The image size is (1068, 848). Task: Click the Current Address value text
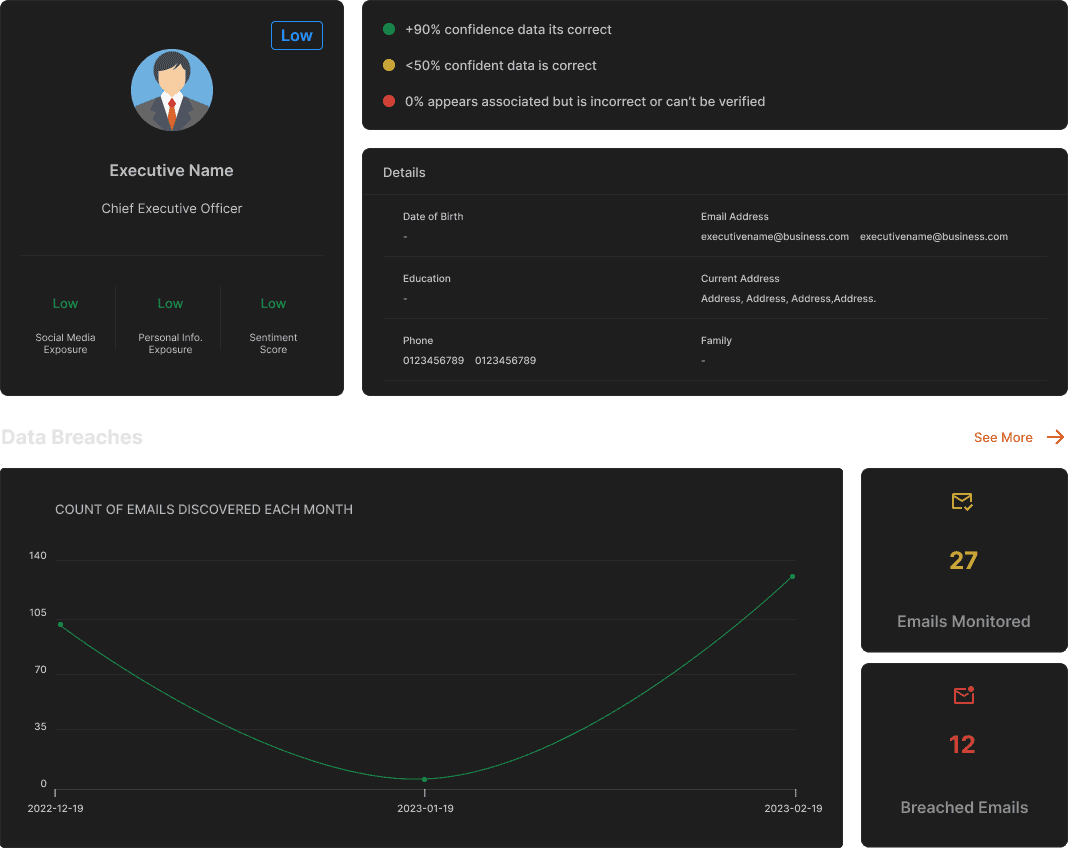[788, 298]
